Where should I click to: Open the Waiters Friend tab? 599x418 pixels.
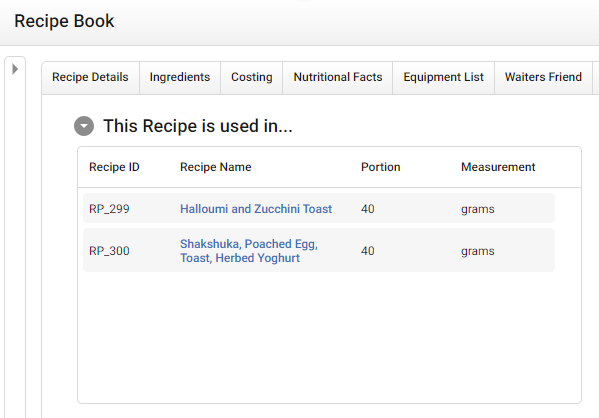[543, 78]
